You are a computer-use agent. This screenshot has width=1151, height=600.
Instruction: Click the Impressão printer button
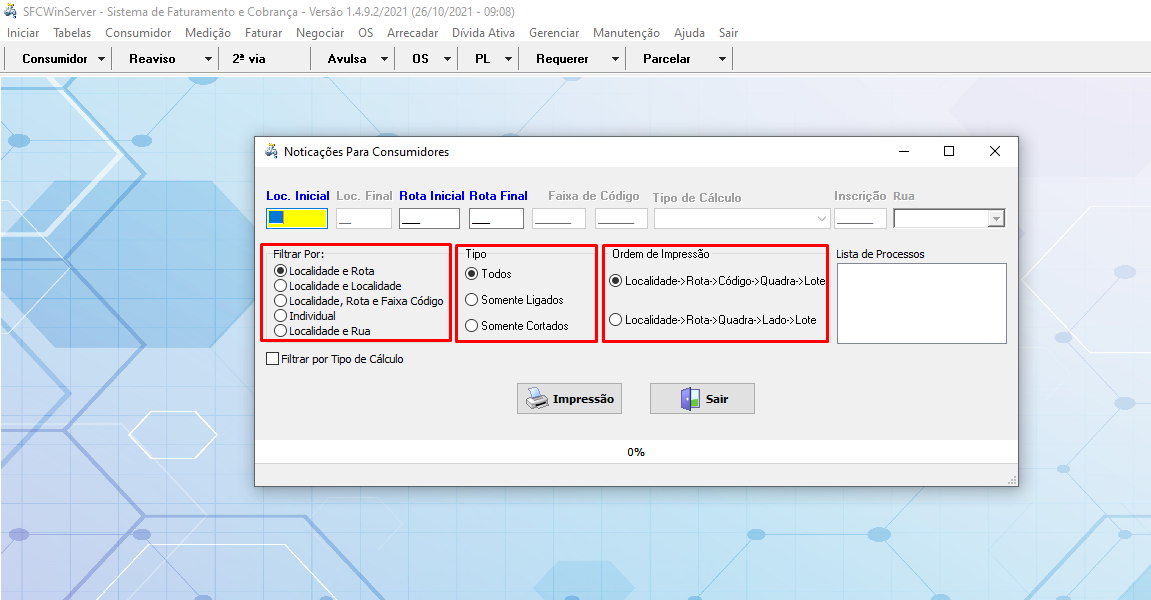(569, 398)
